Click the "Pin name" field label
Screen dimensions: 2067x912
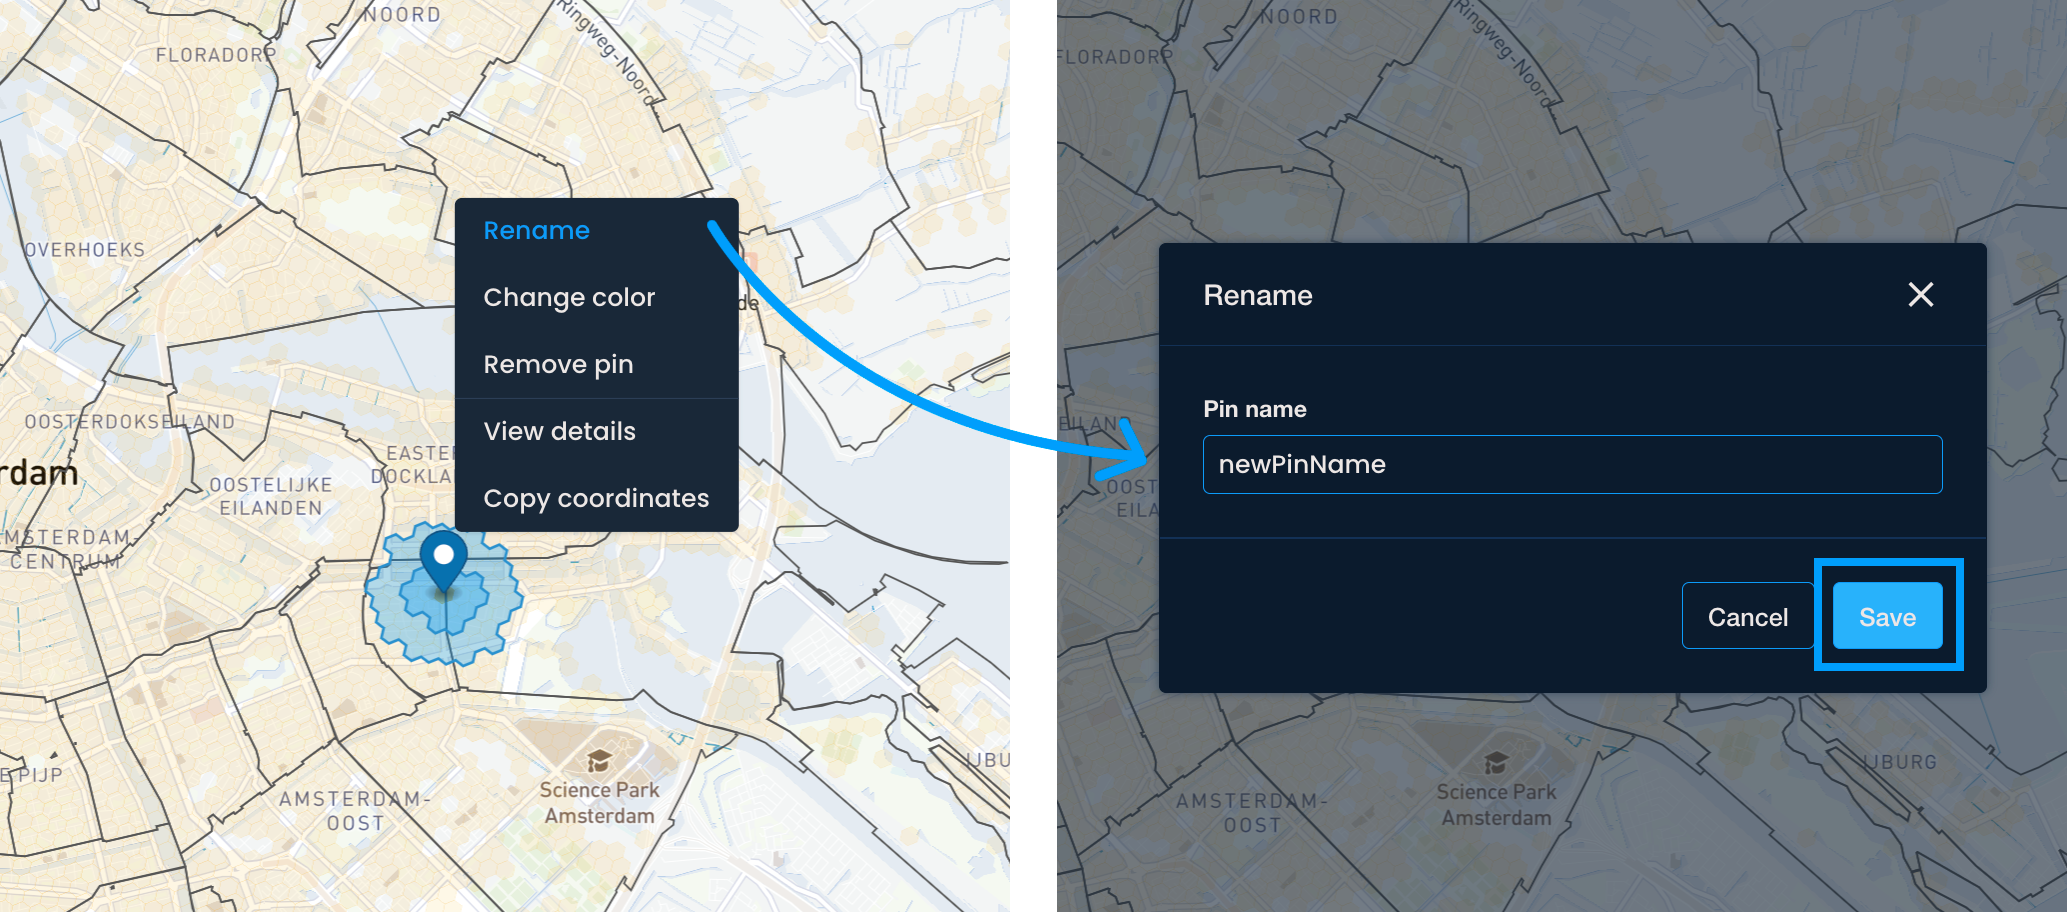coord(1254,409)
